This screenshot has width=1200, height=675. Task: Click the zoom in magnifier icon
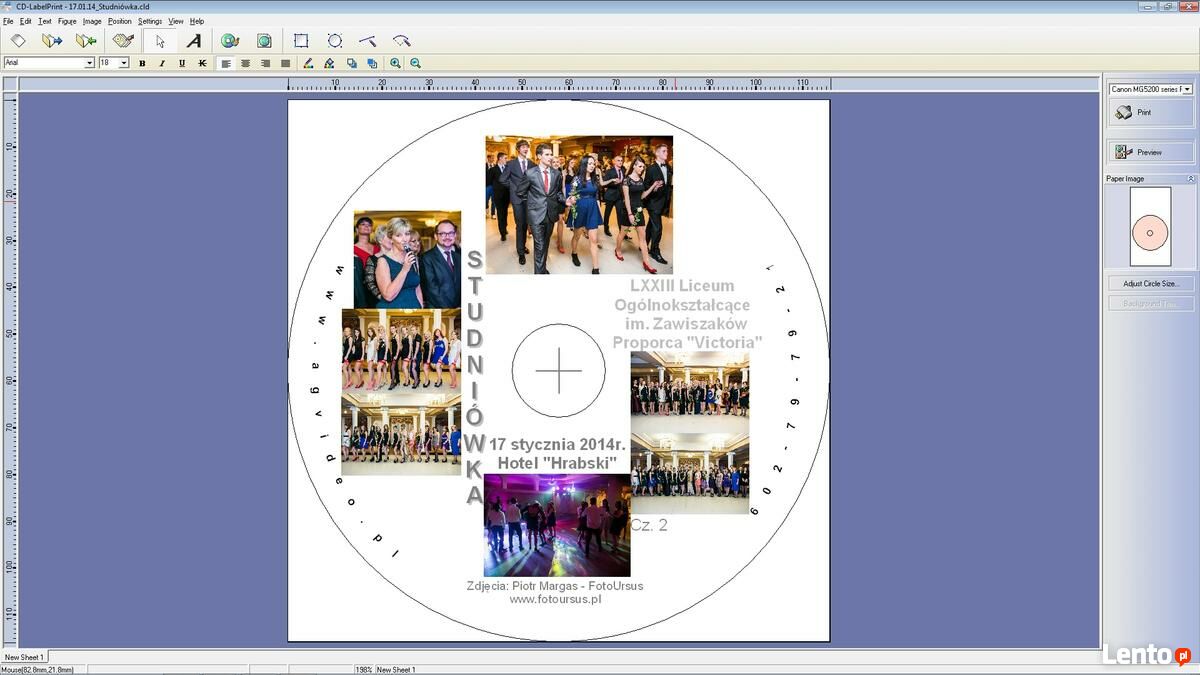tap(396, 63)
